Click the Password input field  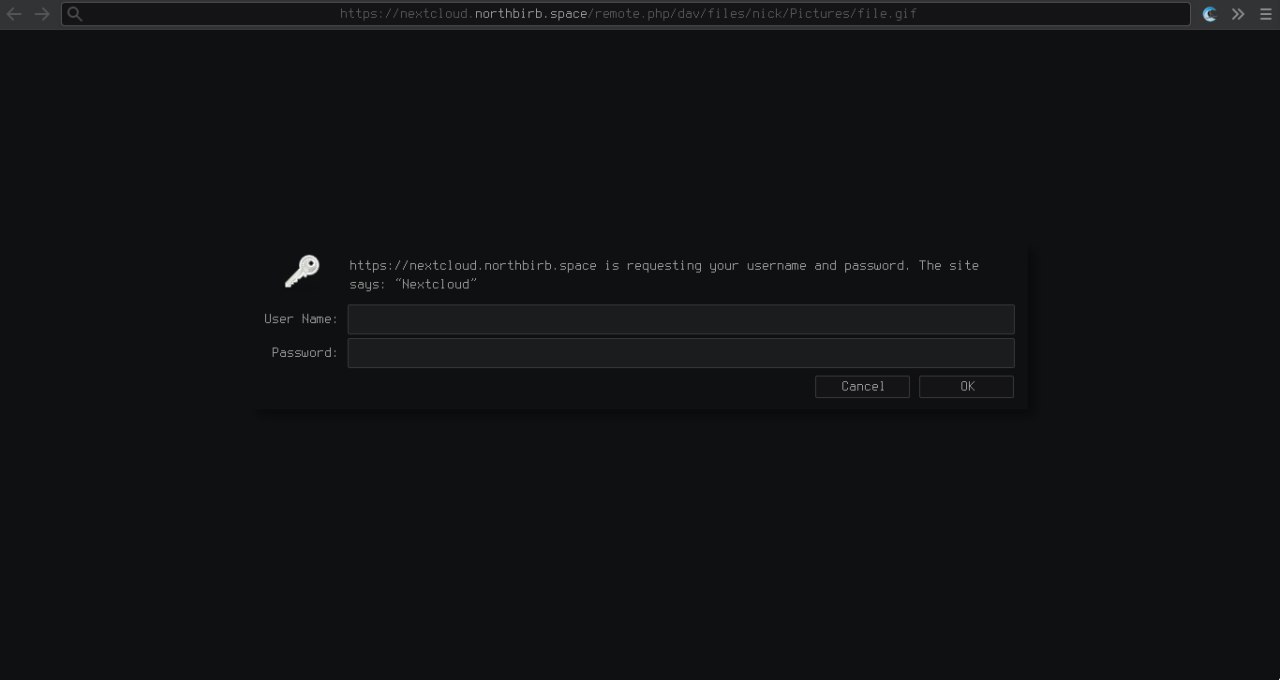point(681,353)
